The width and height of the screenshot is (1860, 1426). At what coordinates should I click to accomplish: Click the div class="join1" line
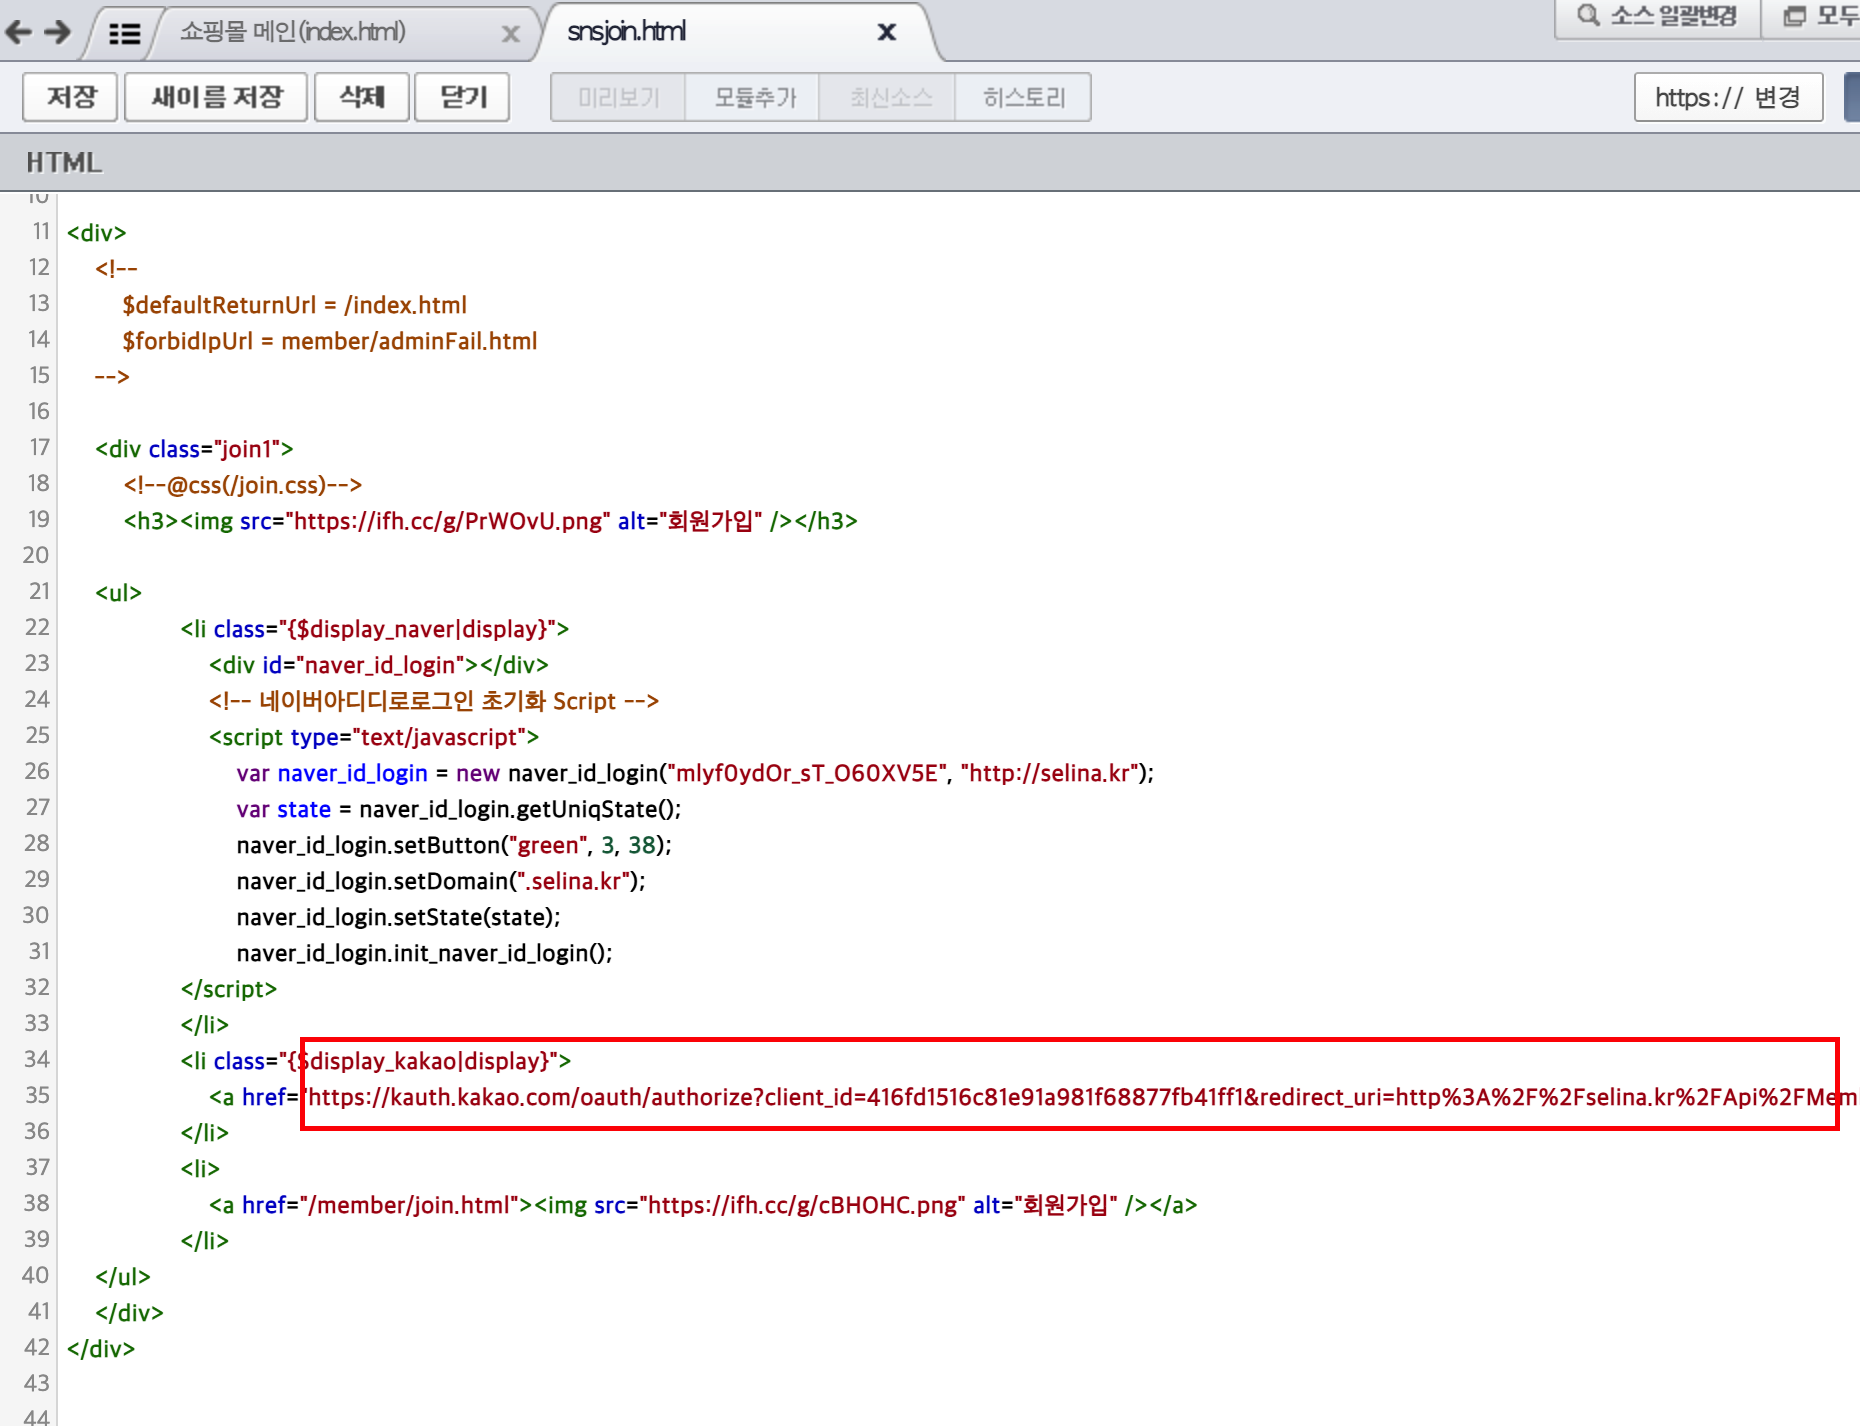point(194,449)
